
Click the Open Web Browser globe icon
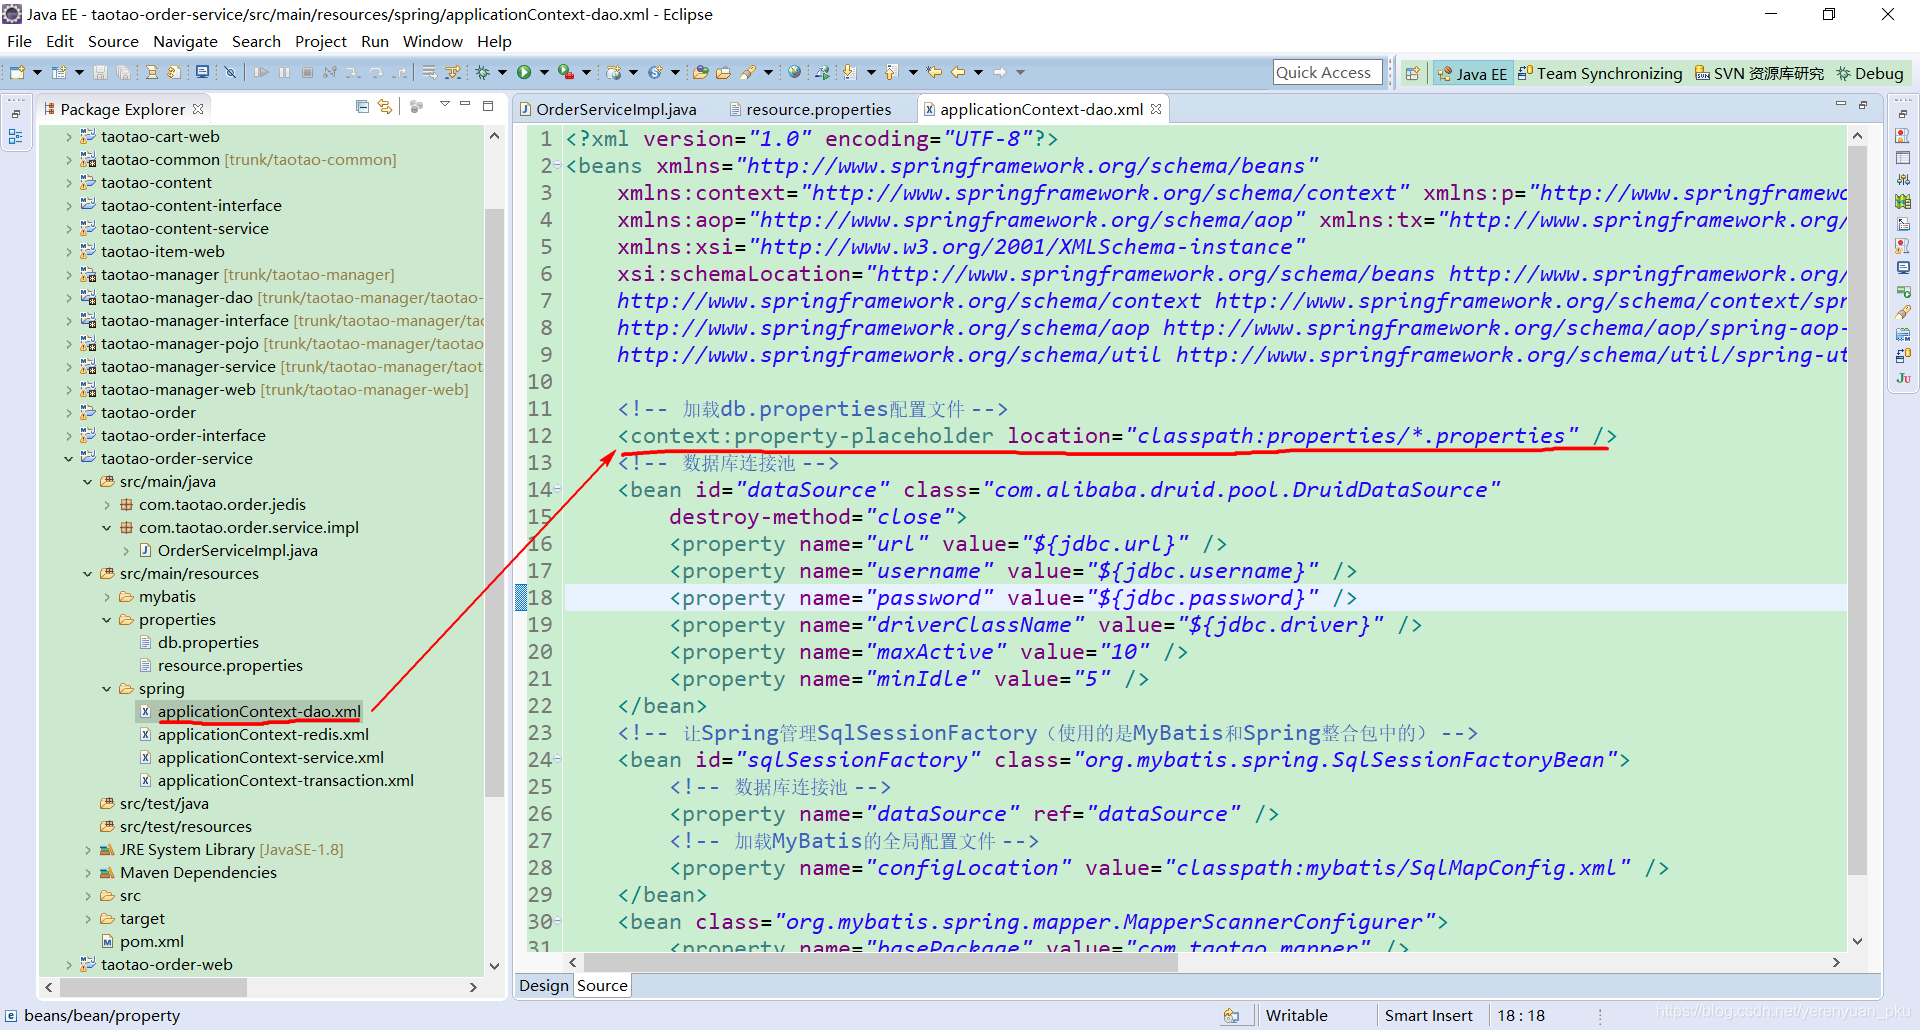point(794,72)
